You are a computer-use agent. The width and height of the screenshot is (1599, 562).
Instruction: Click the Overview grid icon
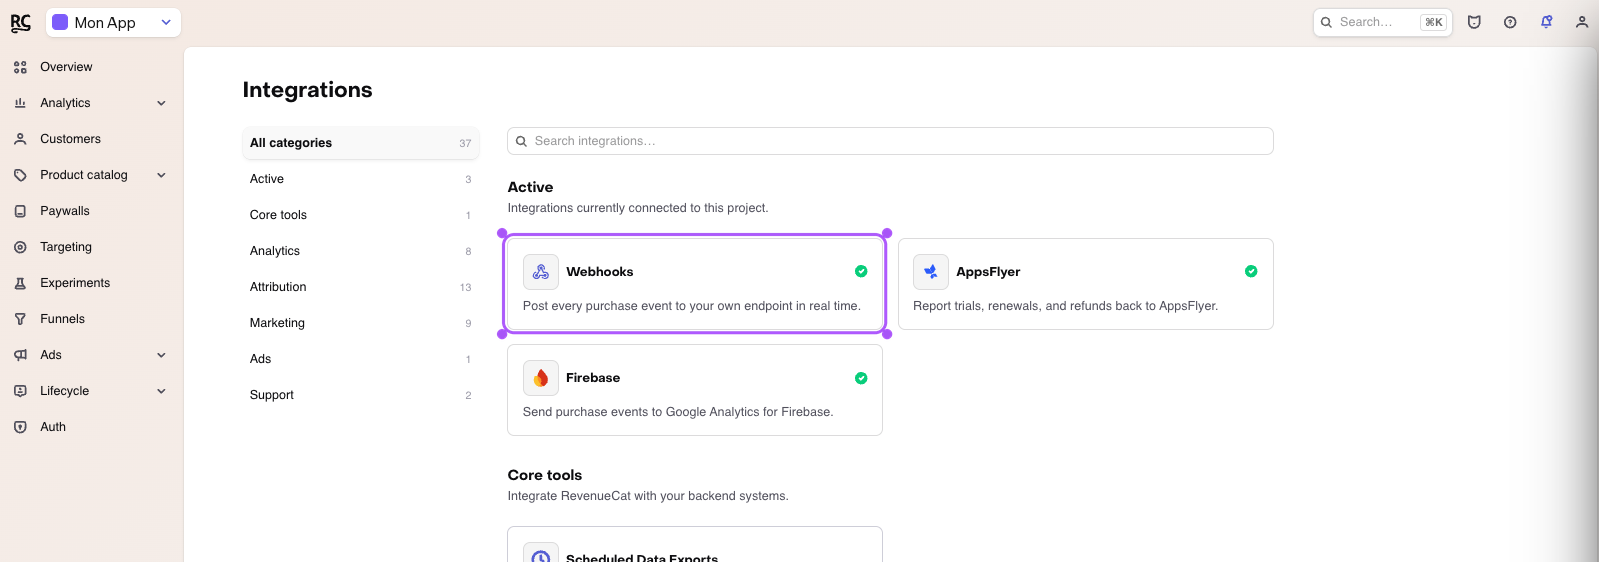(x=20, y=67)
